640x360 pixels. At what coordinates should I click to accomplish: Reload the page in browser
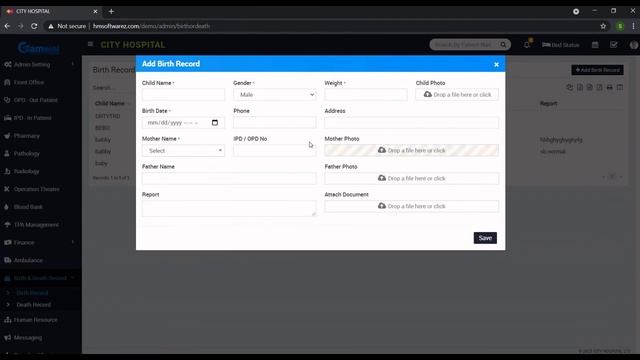click(34, 26)
